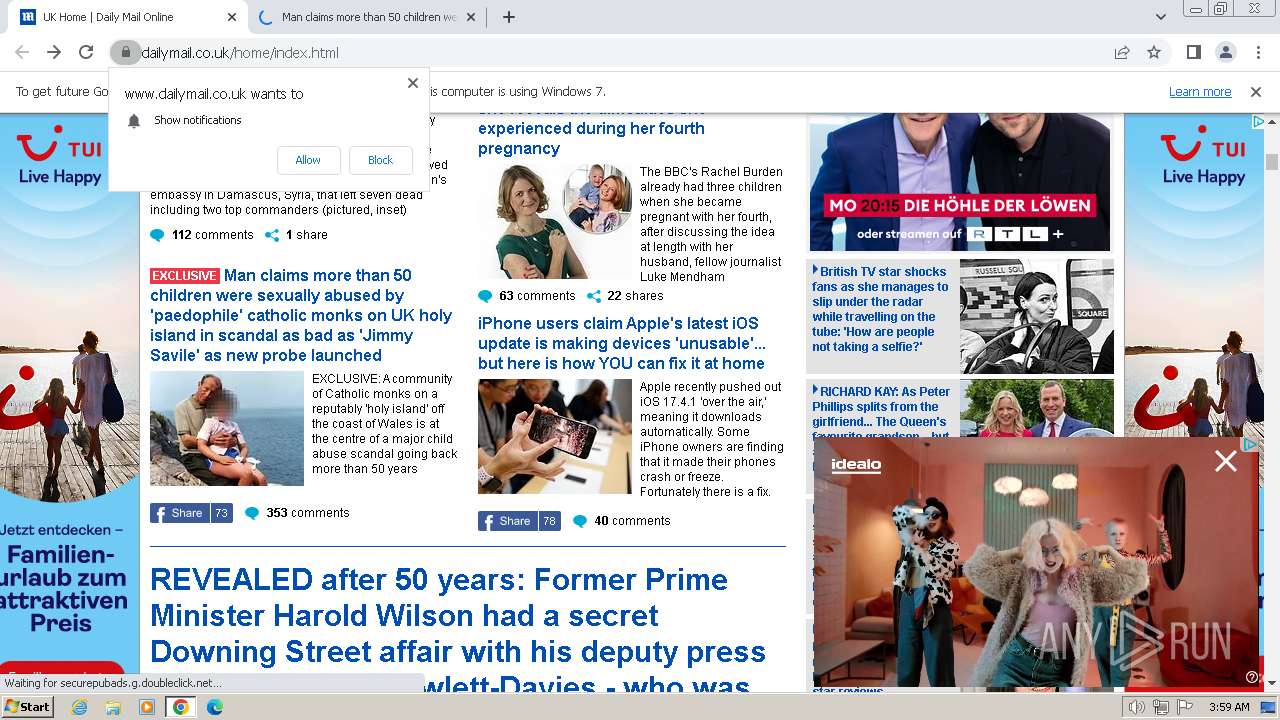1280x720 pixels.
Task: View 63 comments on pregnancy story
Action: click(x=527, y=296)
